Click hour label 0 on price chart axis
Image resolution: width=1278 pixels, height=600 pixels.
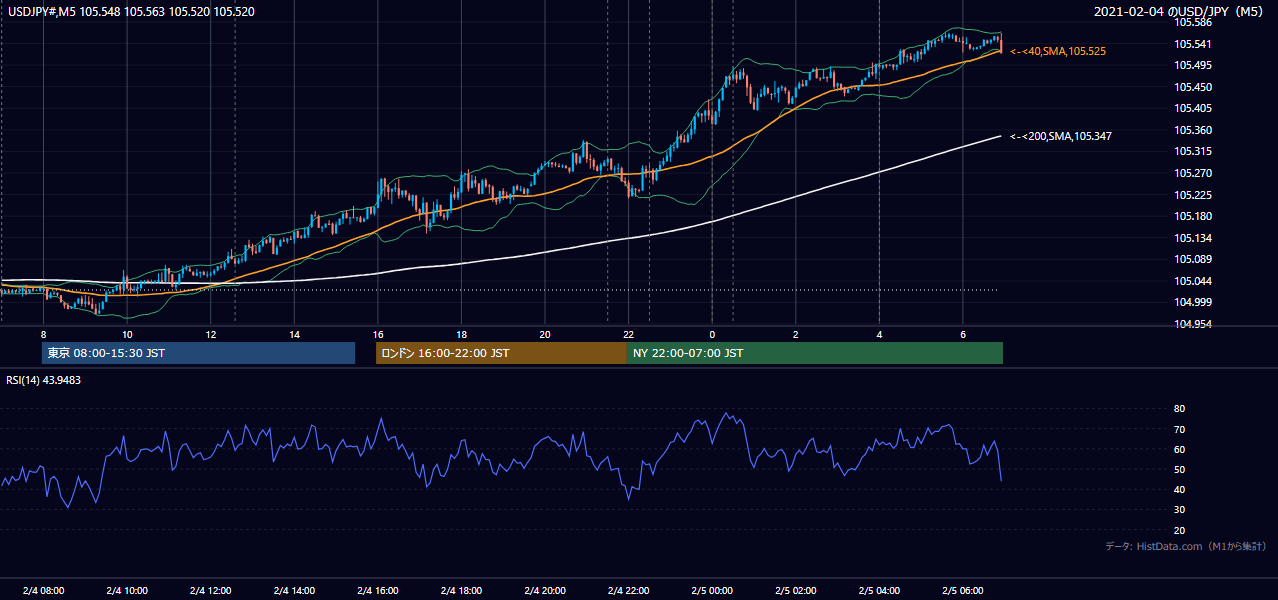point(712,334)
